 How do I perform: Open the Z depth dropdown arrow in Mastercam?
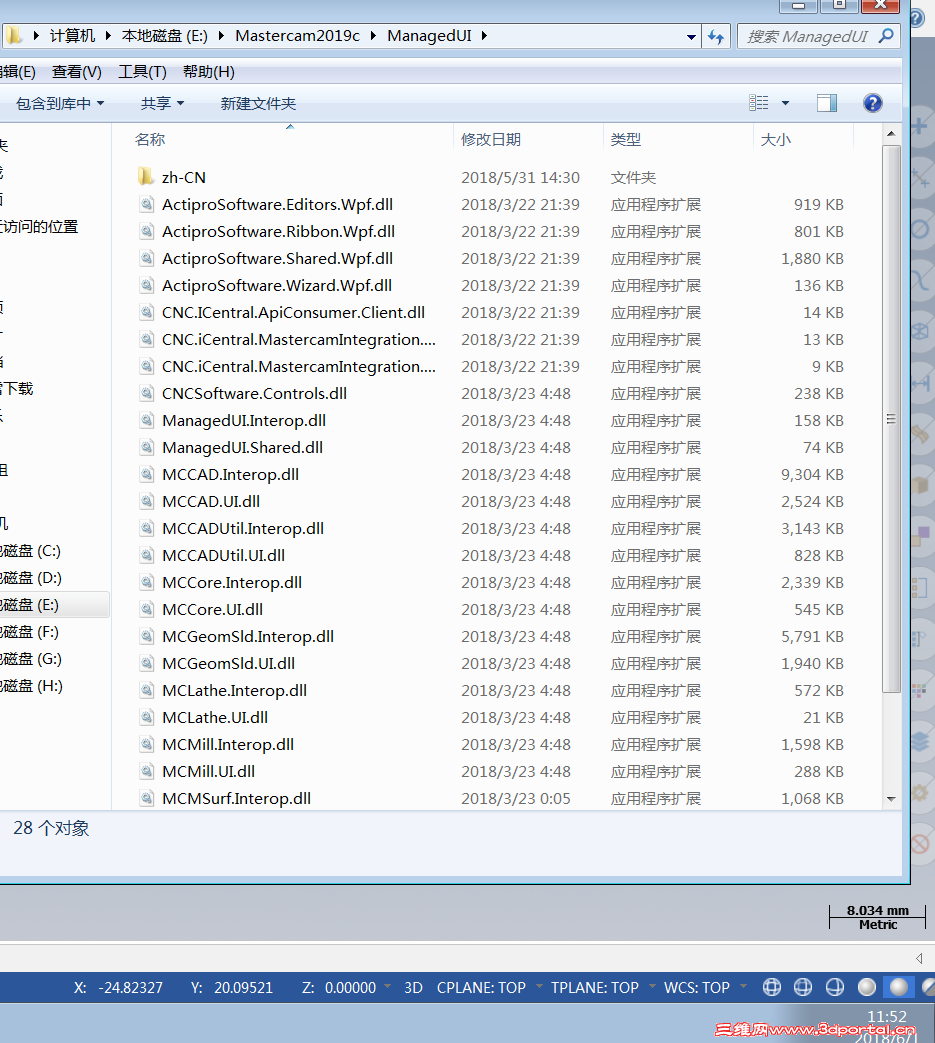(x=388, y=986)
